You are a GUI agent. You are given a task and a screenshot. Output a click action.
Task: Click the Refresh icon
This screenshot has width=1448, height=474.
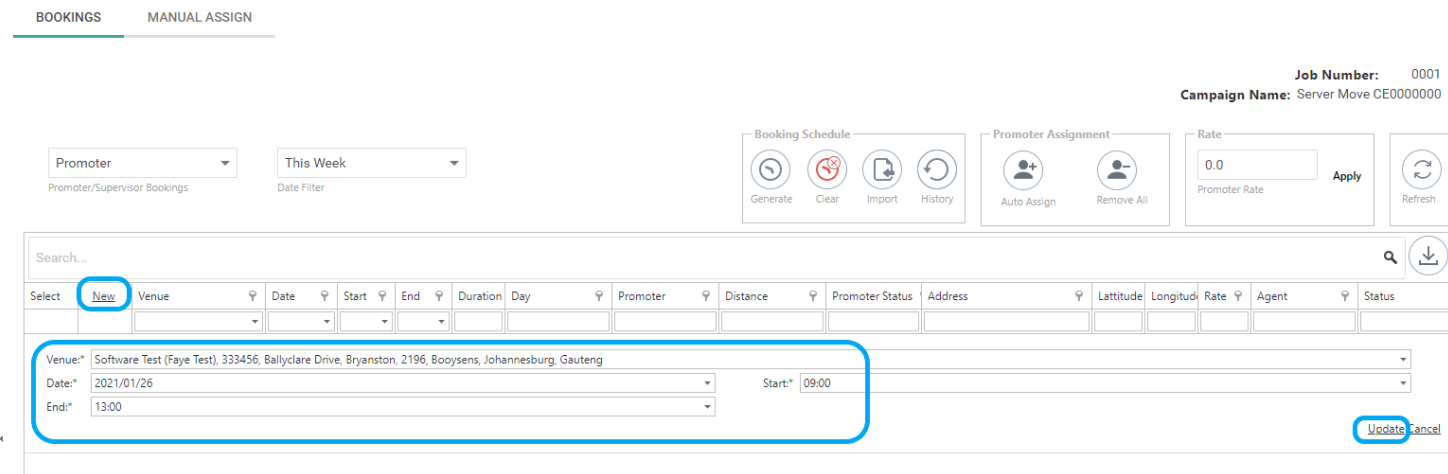(1420, 171)
